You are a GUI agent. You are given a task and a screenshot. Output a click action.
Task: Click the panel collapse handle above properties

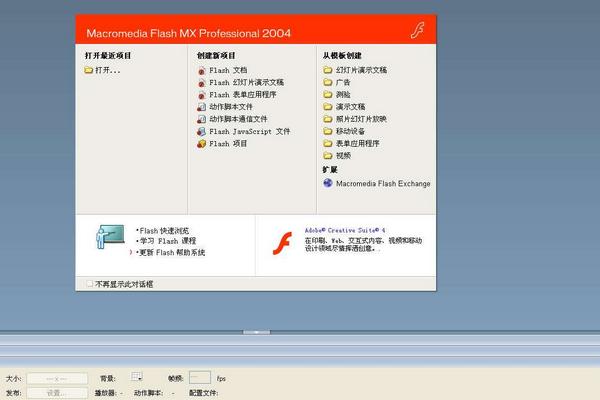click(x=256, y=332)
